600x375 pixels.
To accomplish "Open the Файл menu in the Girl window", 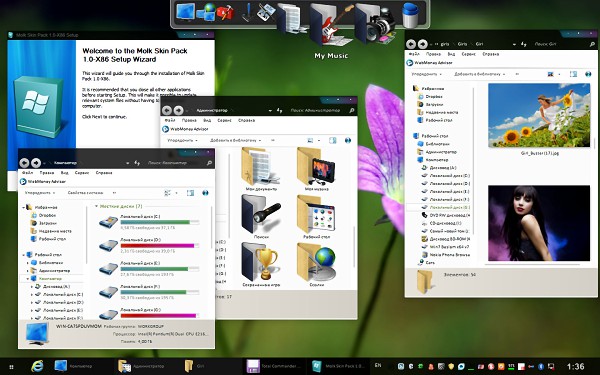I will tap(414, 54).
